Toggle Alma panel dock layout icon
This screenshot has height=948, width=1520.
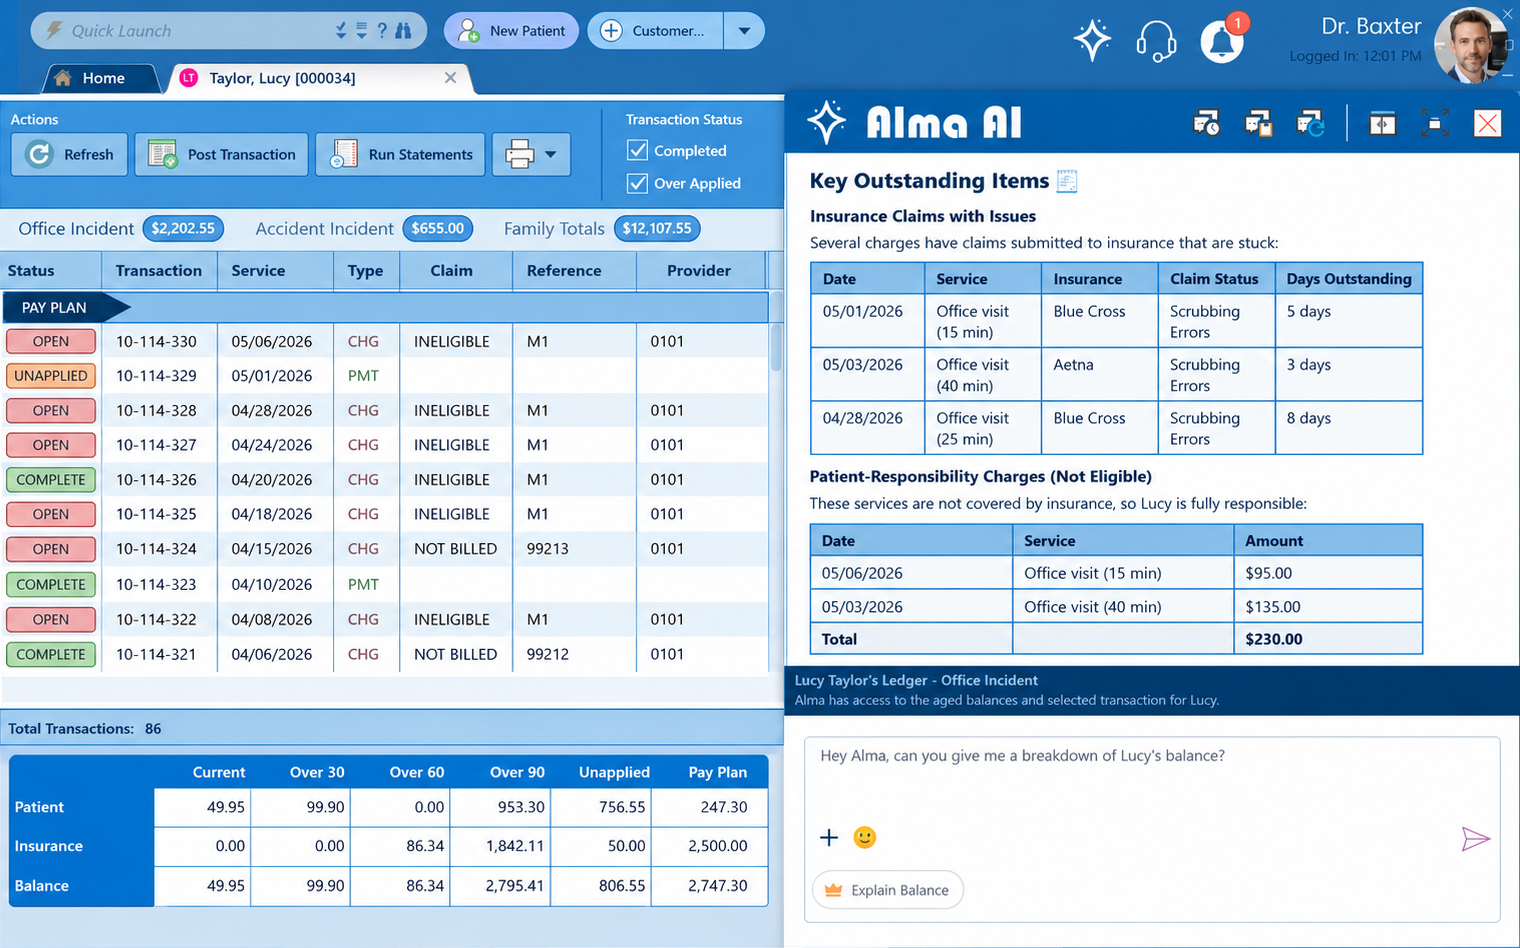point(1382,124)
